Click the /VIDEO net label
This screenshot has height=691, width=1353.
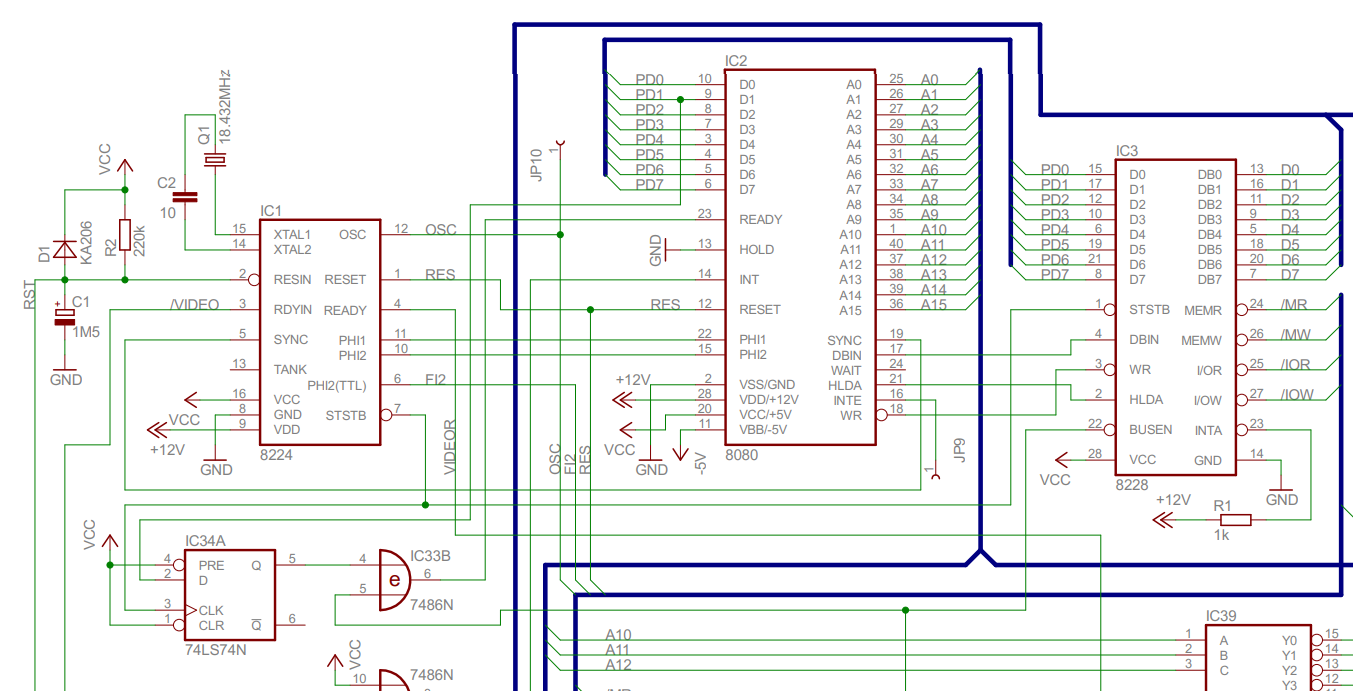pos(194,305)
